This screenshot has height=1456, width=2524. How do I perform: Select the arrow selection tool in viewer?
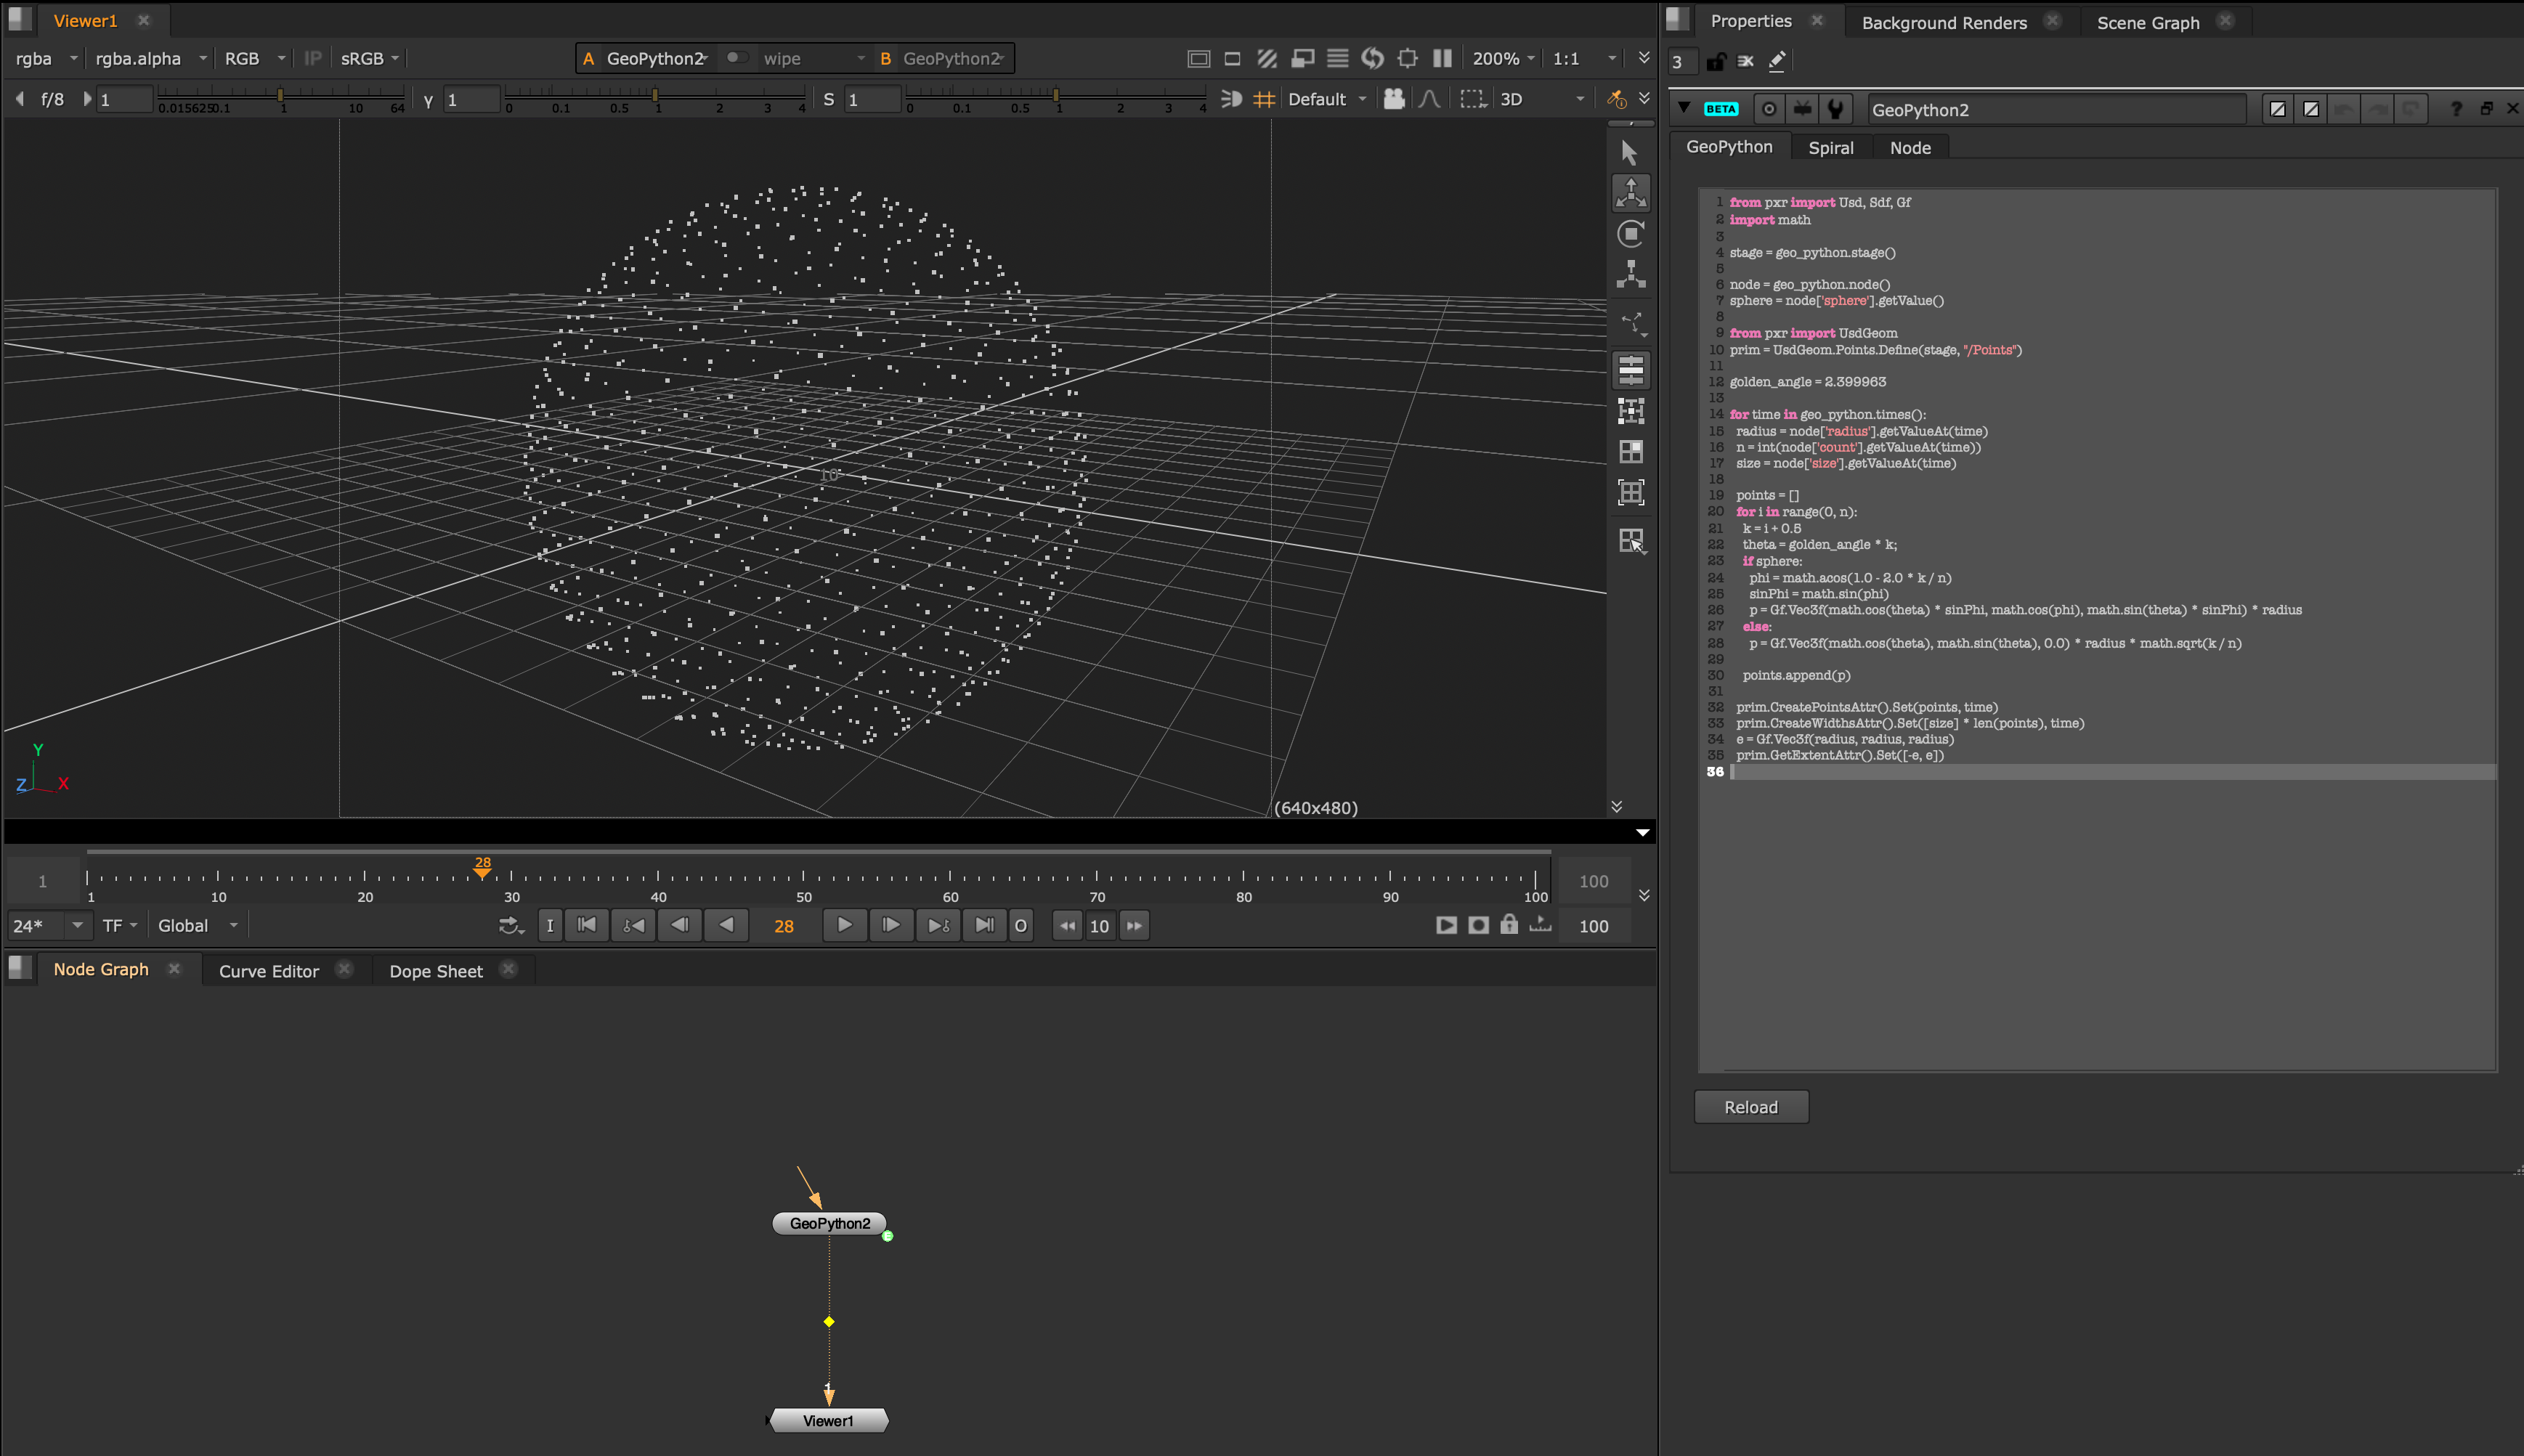pyautogui.click(x=1630, y=152)
